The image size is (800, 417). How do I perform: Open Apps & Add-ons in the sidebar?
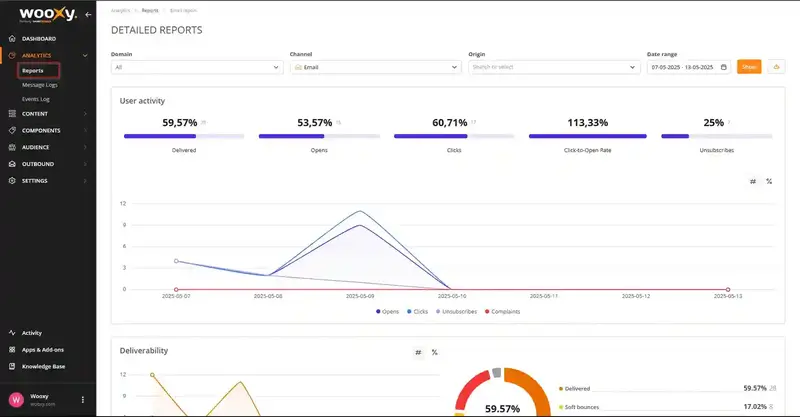[x=42, y=350]
